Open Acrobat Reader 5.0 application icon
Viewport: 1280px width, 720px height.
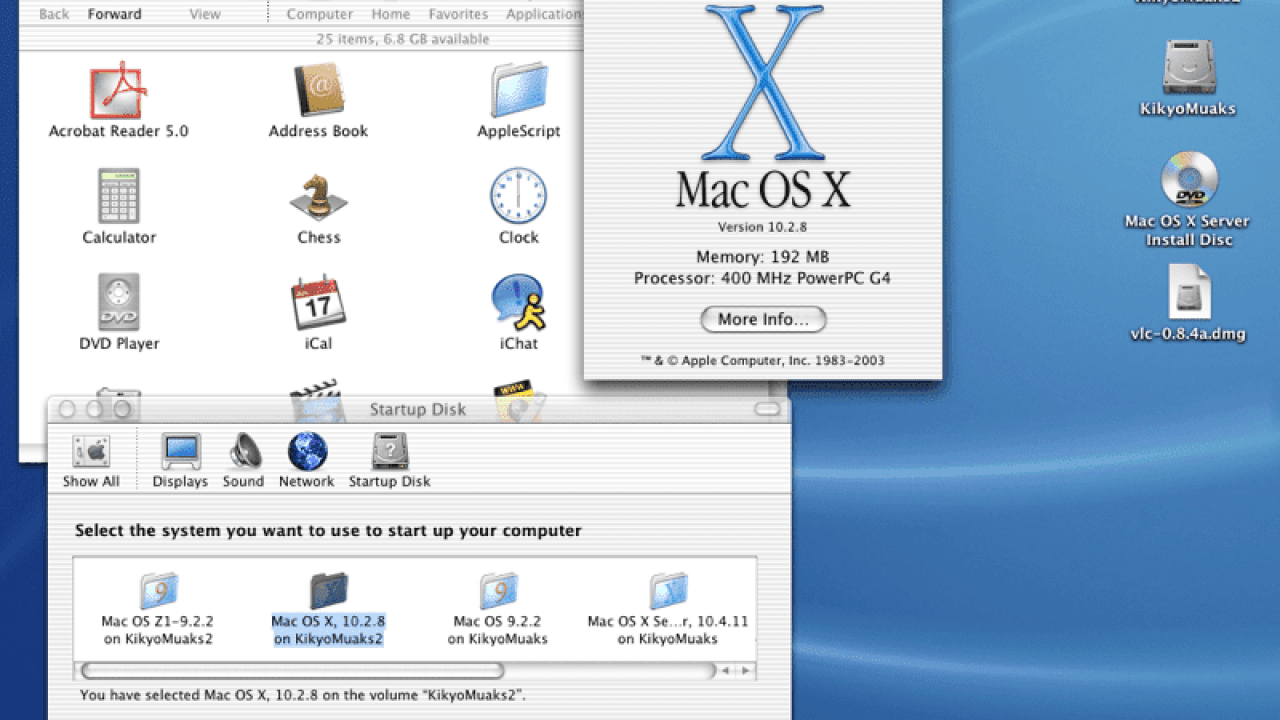tap(119, 91)
